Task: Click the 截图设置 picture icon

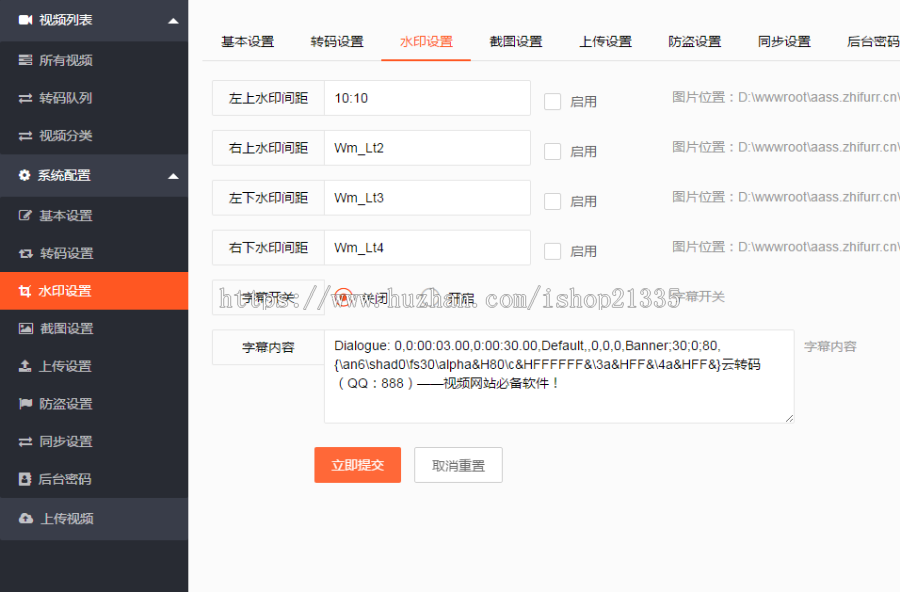Action: click(25, 329)
